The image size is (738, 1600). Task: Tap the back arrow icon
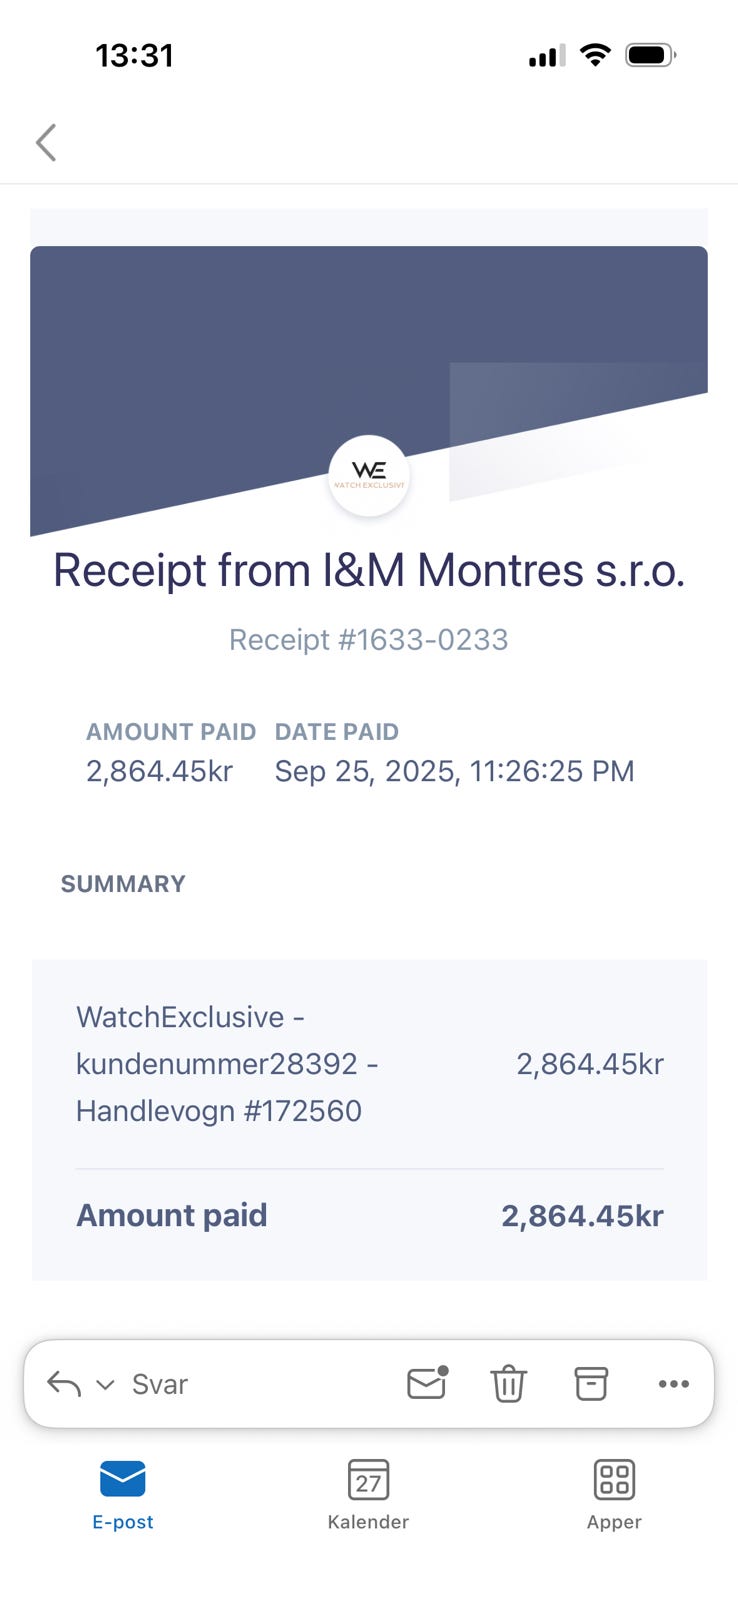pyautogui.click(x=46, y=142)
